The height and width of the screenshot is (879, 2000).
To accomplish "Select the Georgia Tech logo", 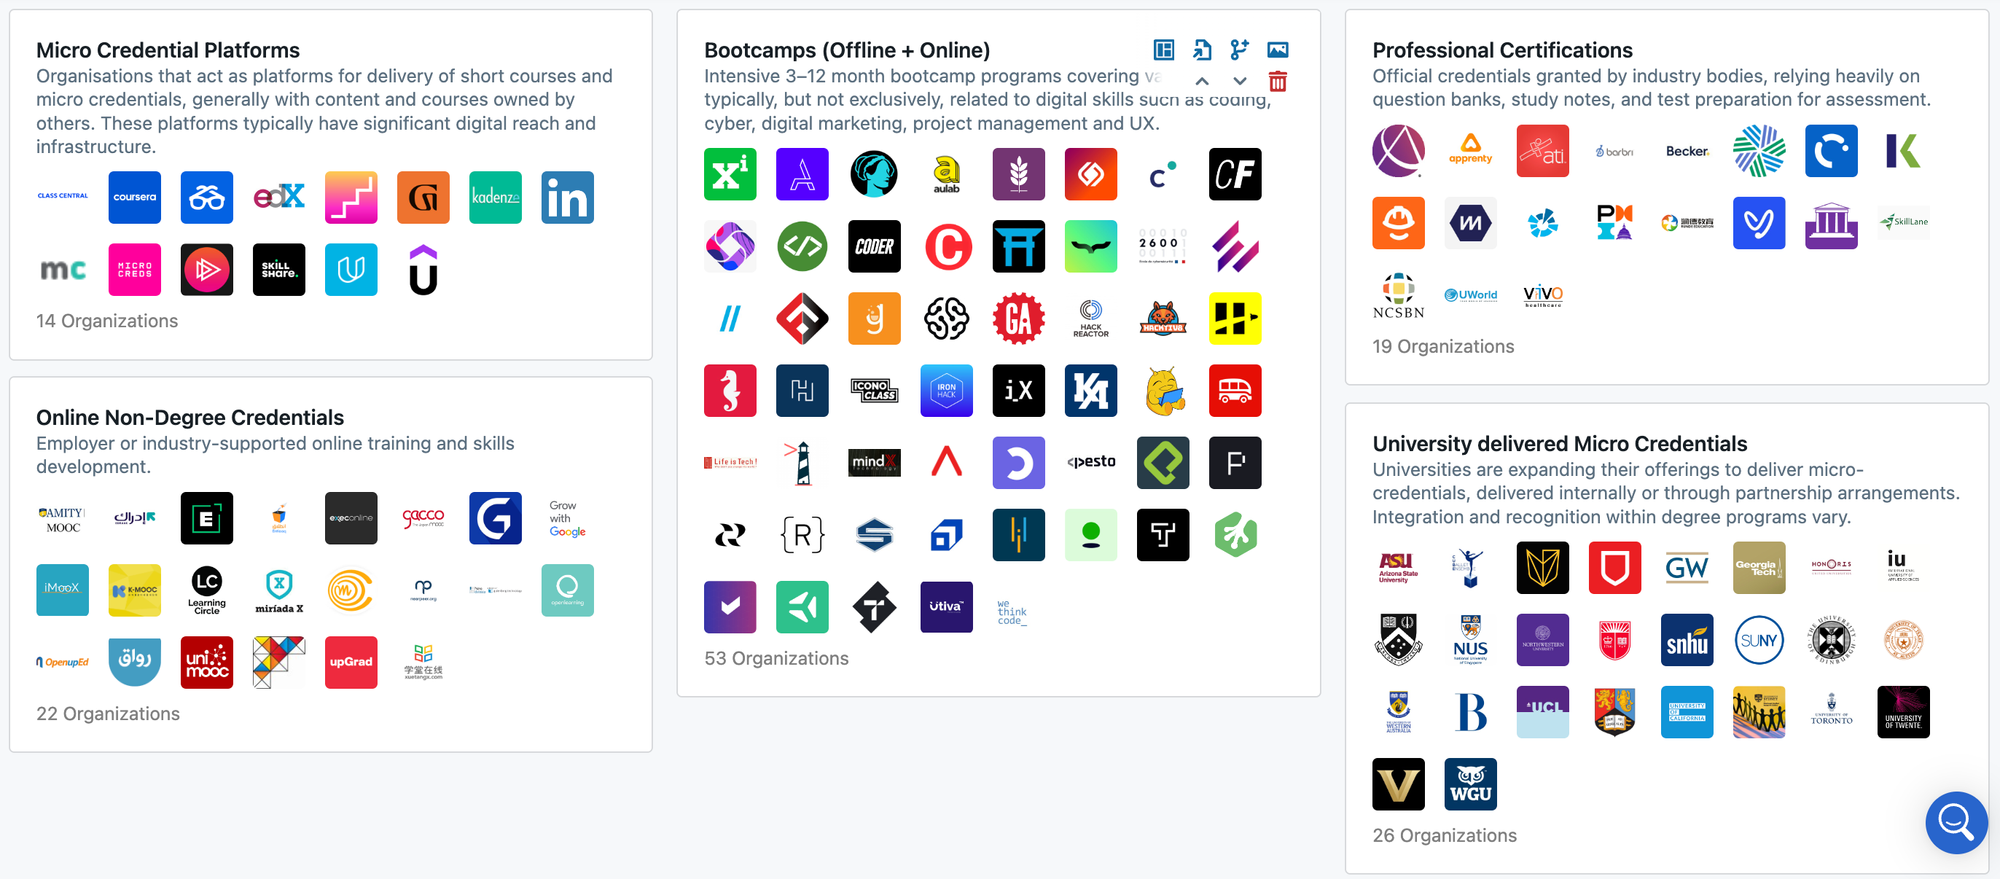I will (1759, 568).
